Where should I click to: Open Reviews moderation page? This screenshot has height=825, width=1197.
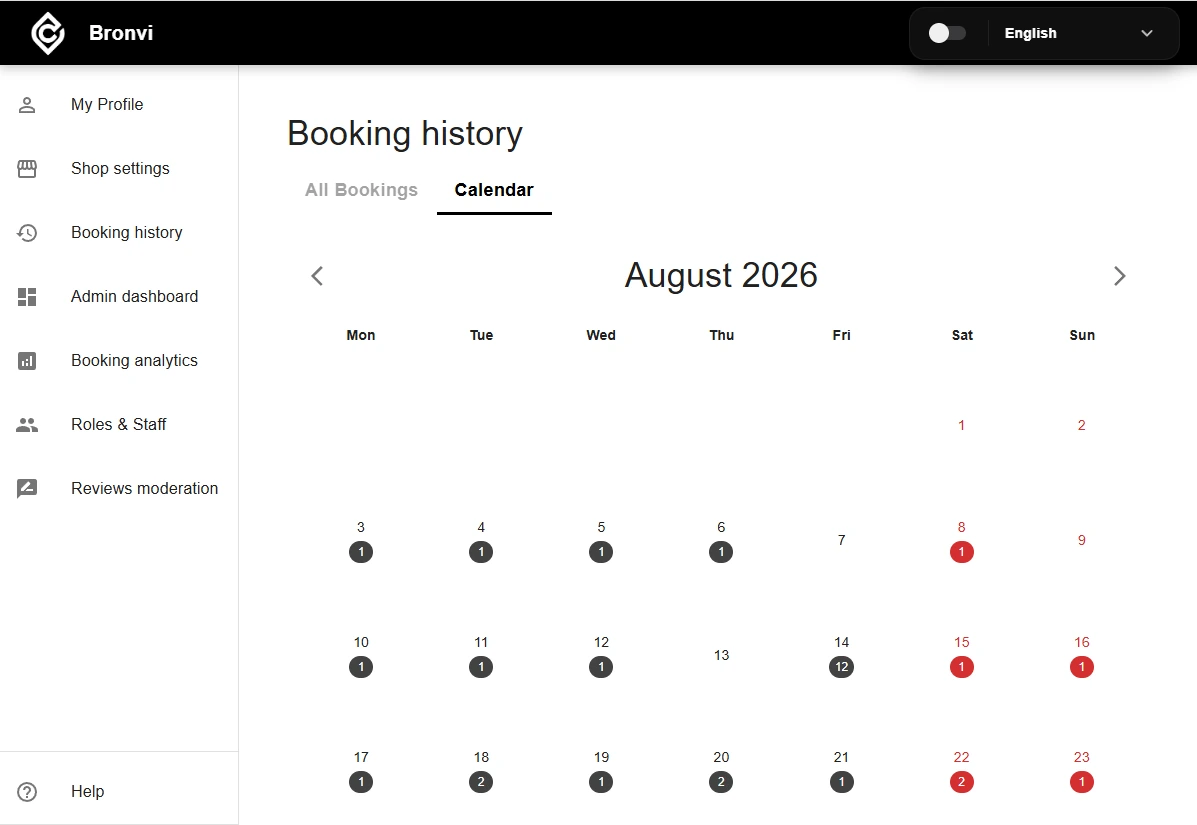pyautogui.click(x=118, y=488)
